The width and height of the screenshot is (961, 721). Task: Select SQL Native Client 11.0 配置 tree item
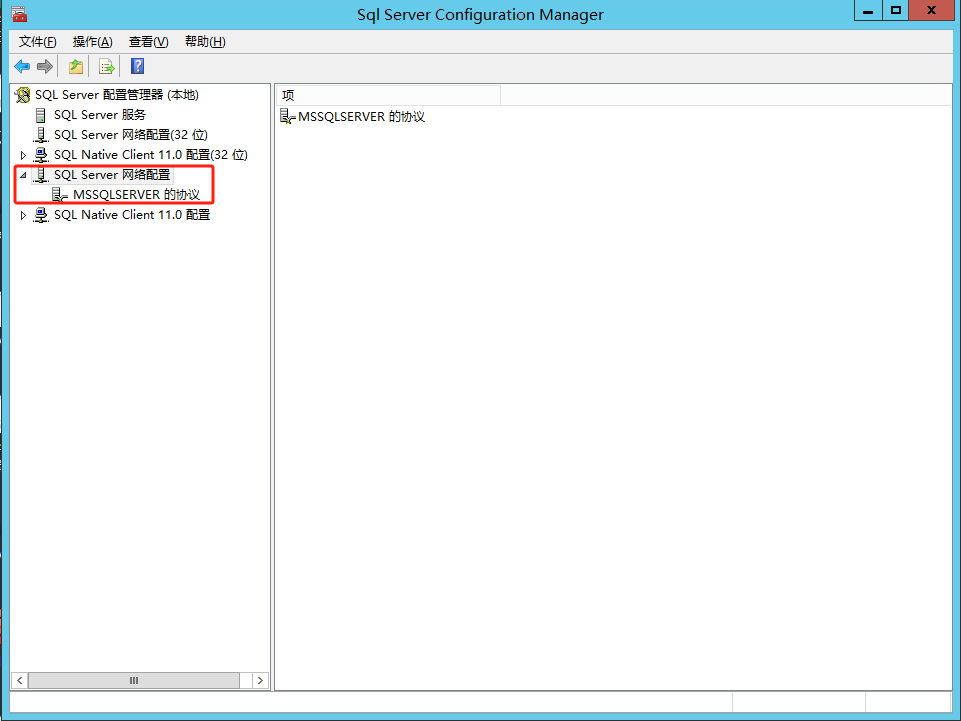(x=132, y=215)
